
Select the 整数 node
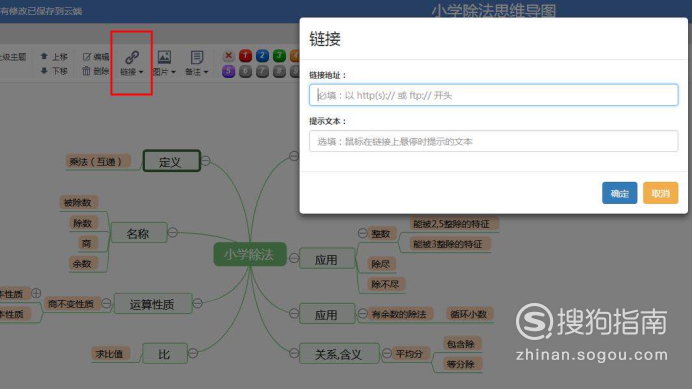tap(382, 234)
